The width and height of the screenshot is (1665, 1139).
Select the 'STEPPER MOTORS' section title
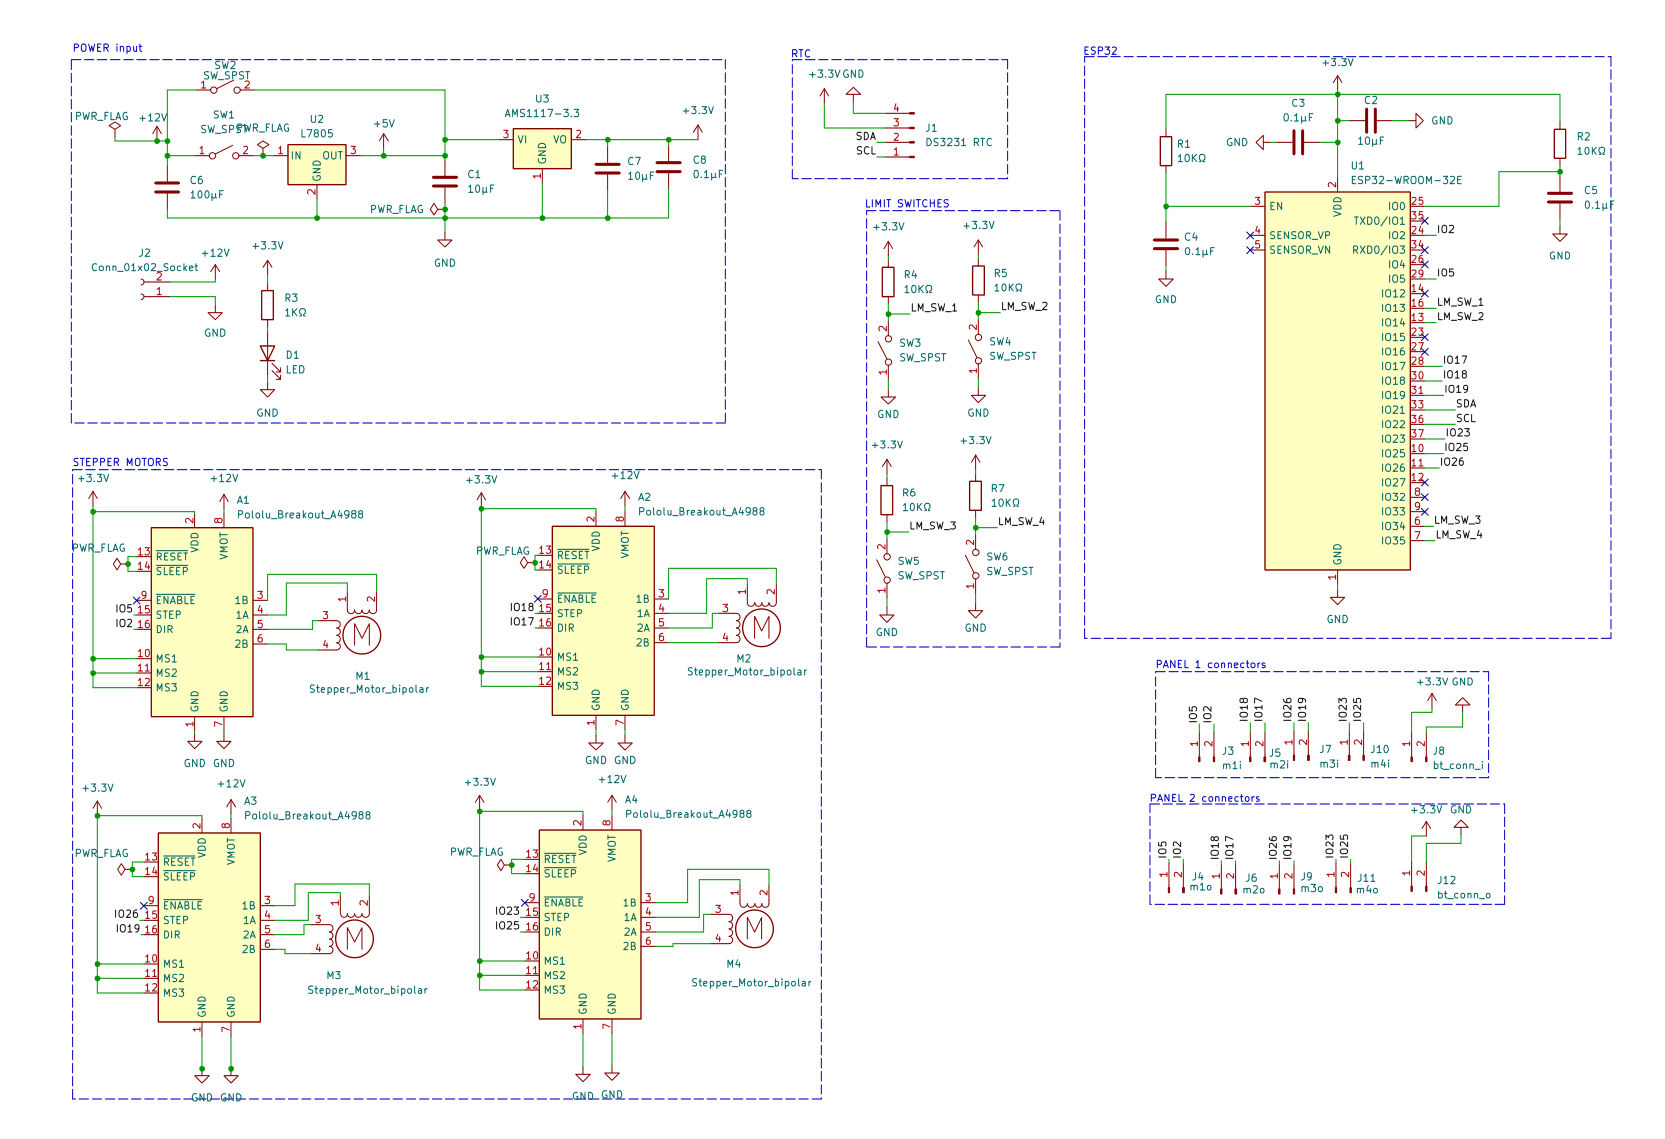click(x=121, y=462)
